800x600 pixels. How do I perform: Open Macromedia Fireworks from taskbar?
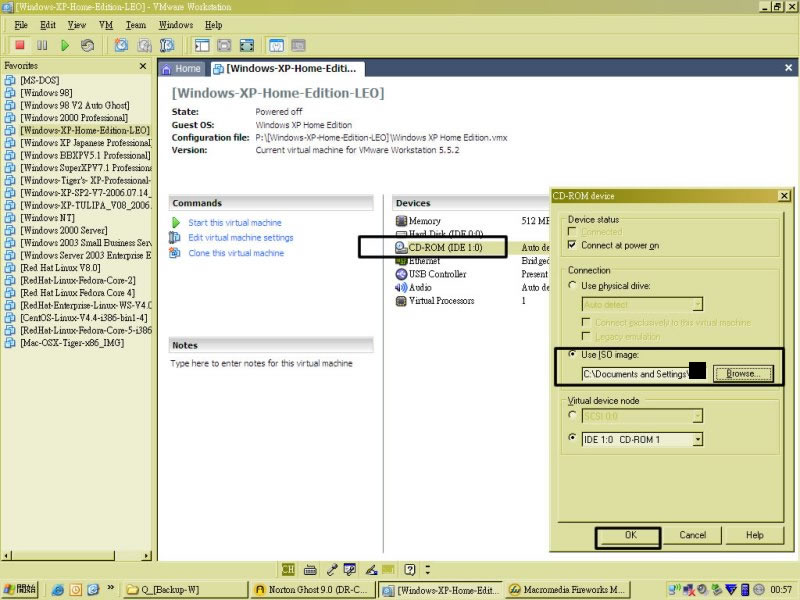coord(568,590)
